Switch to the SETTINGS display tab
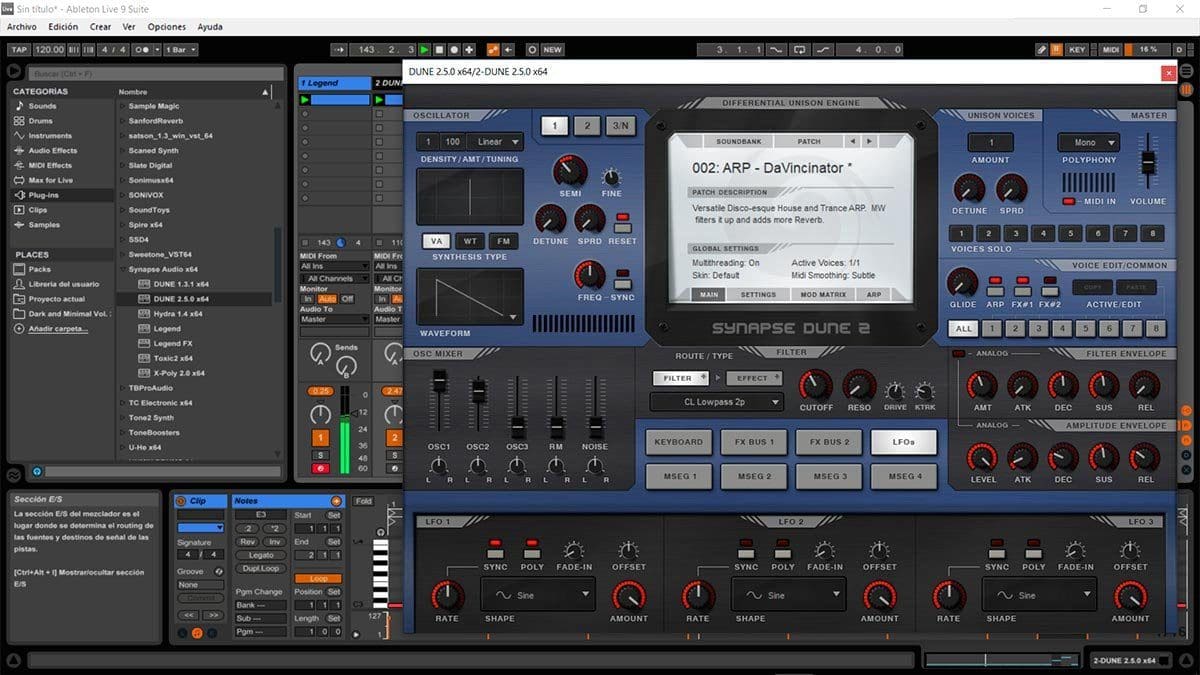This screenshot has height=675, width=1200. [x=758, y=295]
